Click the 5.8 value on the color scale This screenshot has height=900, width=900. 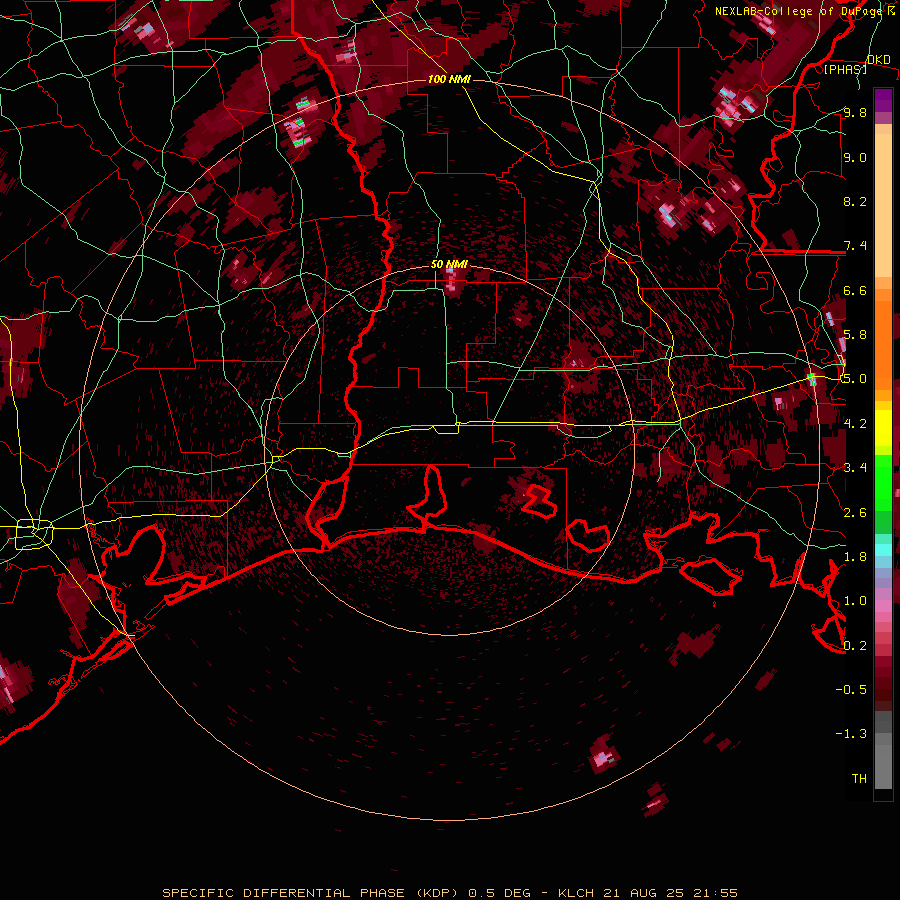[x=855, y=335]
